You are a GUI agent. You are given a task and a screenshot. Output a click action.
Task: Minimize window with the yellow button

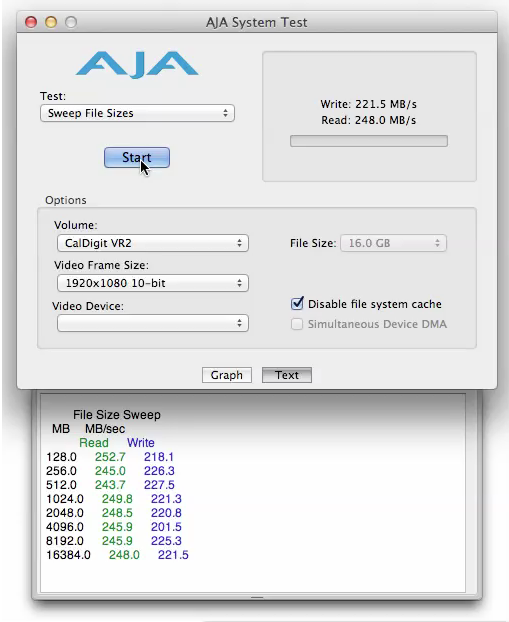point(51,22)
